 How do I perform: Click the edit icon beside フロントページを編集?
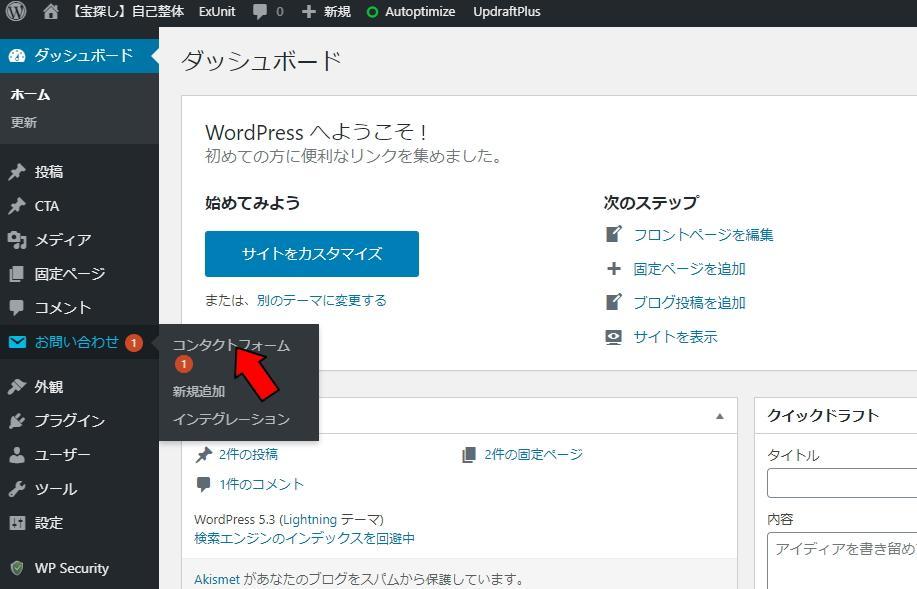[x=613, y=235]
